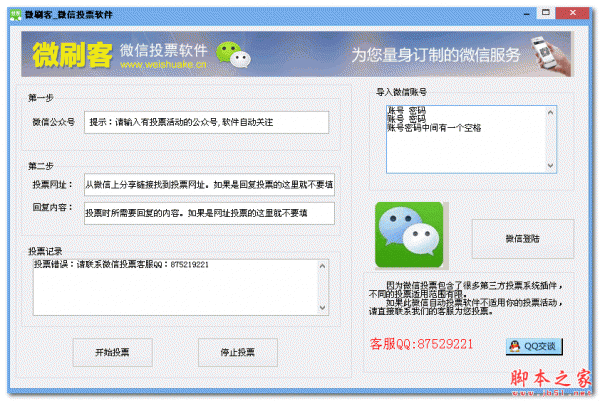Click the 导入微信账号 group label
The image size is (600, 401).
(401, 92)
